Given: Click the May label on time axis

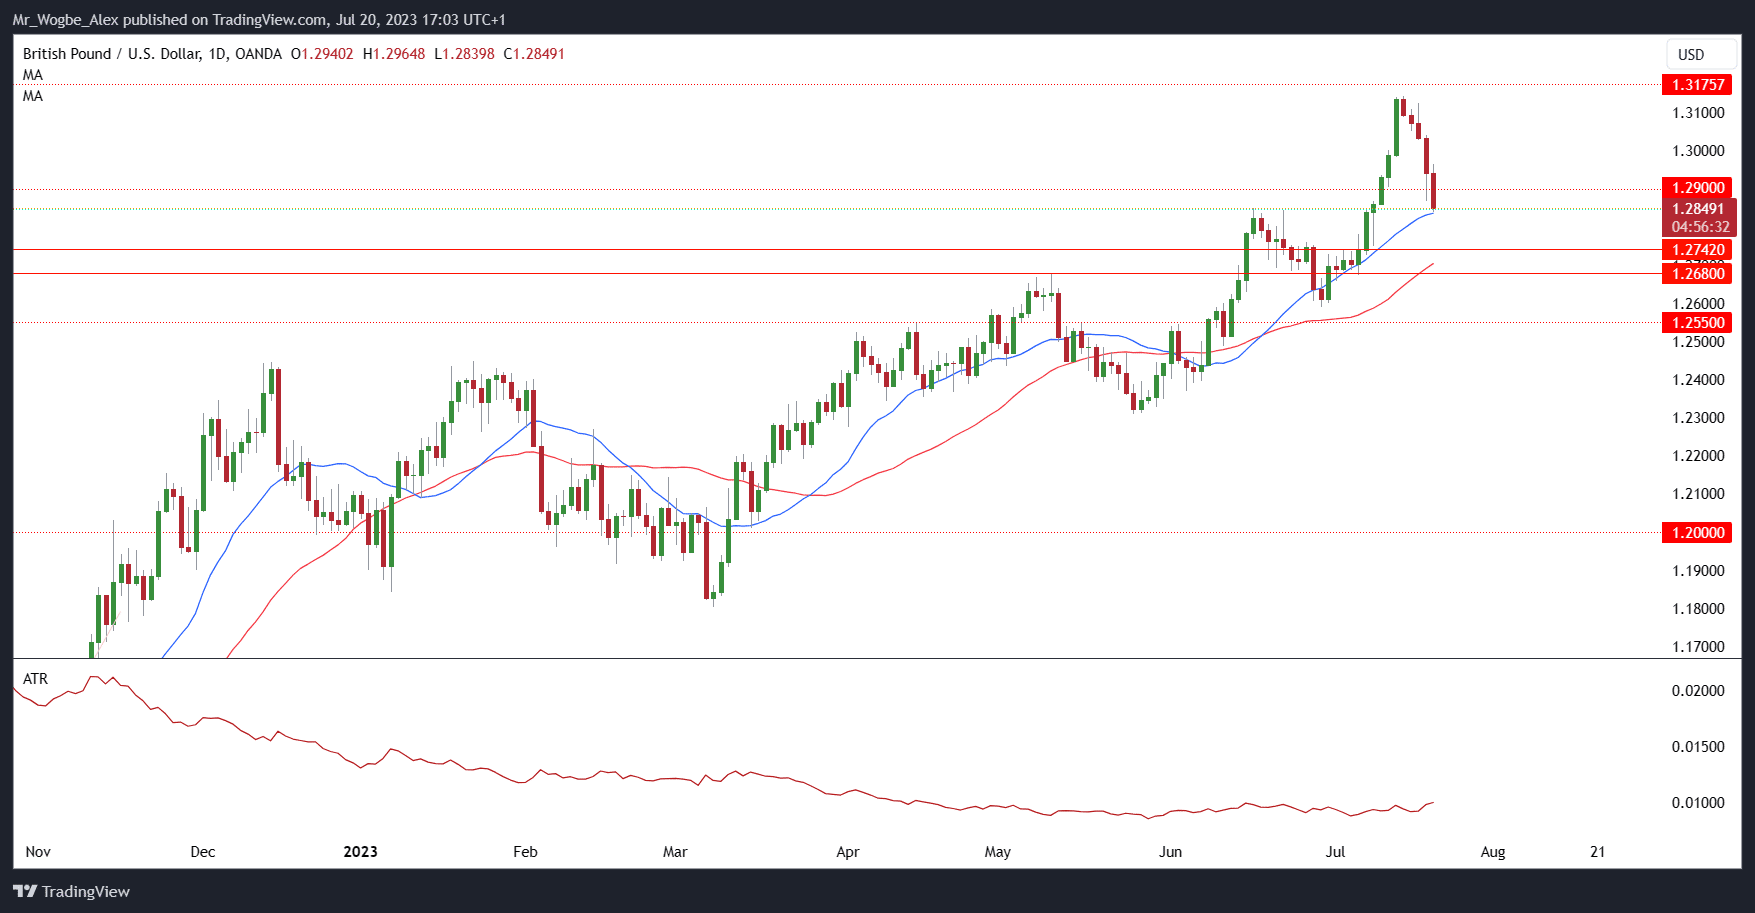Looking at the screenshot, I should click(x=998, y=852).
